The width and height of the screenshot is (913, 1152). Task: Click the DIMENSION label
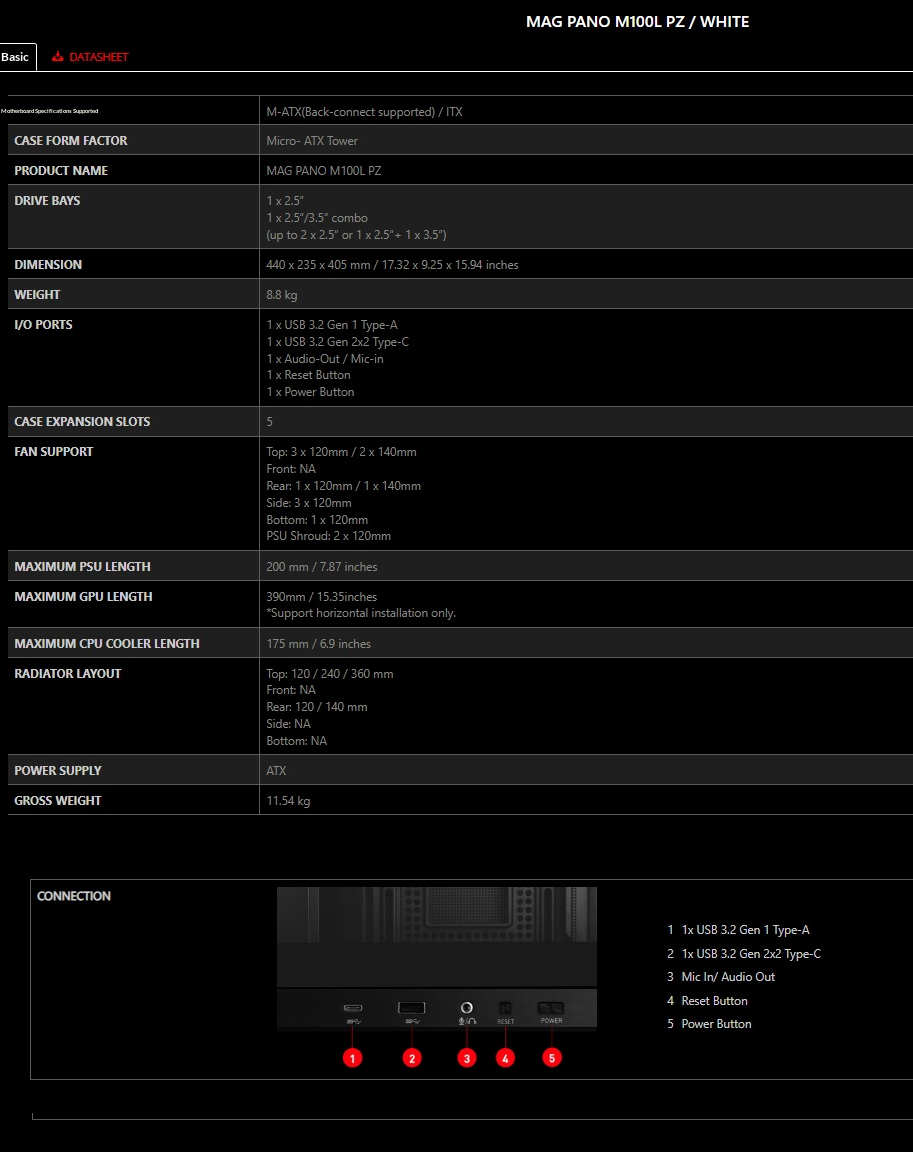tap(48, 264)
